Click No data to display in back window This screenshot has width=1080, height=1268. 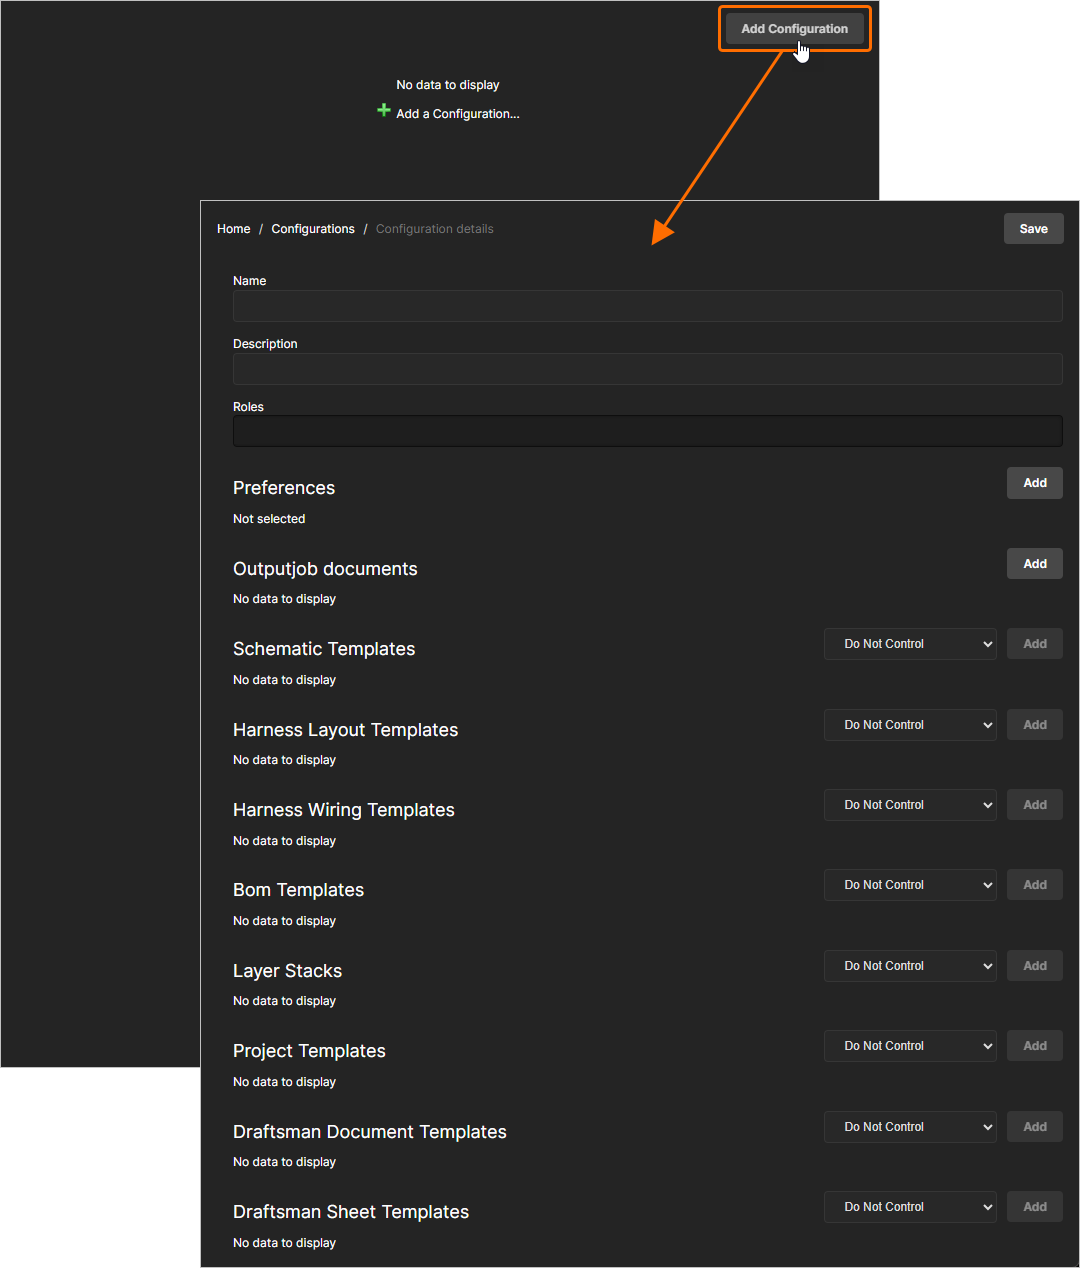[x=448, y=85]
